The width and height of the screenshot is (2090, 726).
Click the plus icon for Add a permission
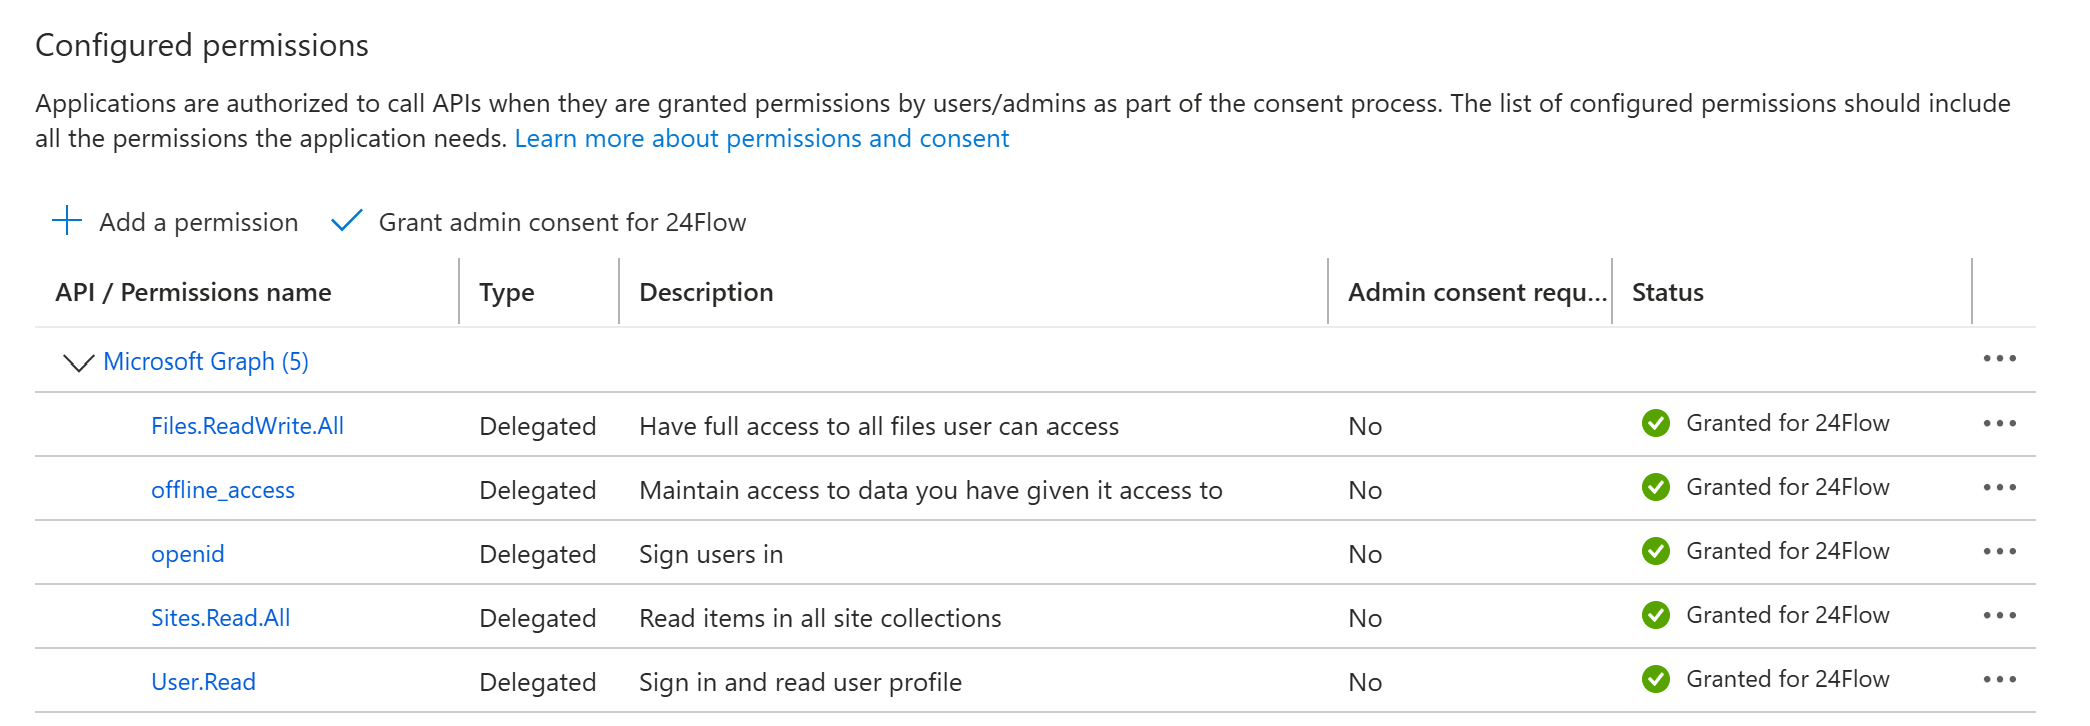(67, 221)
